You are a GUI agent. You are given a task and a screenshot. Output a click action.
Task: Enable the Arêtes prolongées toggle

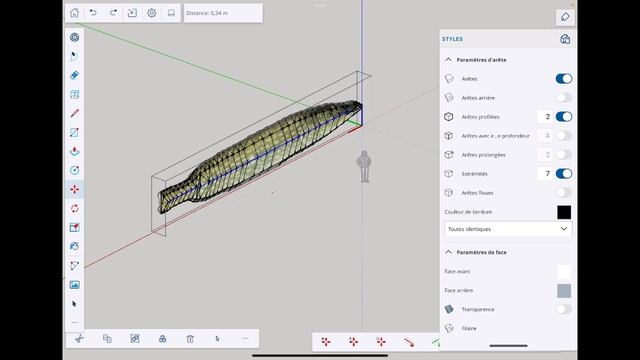(x=564, y=155)
